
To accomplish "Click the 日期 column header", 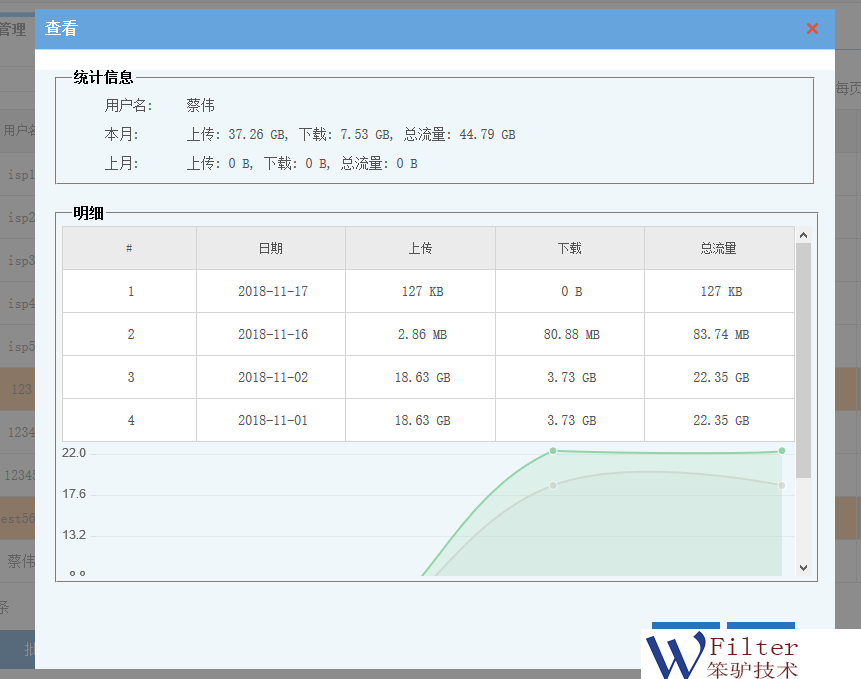I will pyautogui.click(x=270, y=248).
